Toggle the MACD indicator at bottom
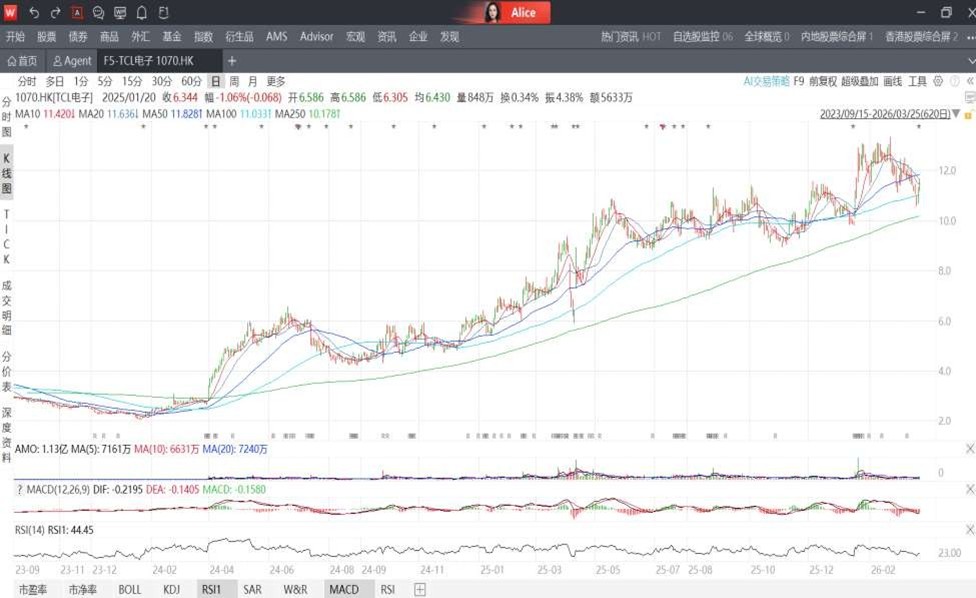Image resolution: width=976 pixels, height=598 pixels. [x=343, y=589]
